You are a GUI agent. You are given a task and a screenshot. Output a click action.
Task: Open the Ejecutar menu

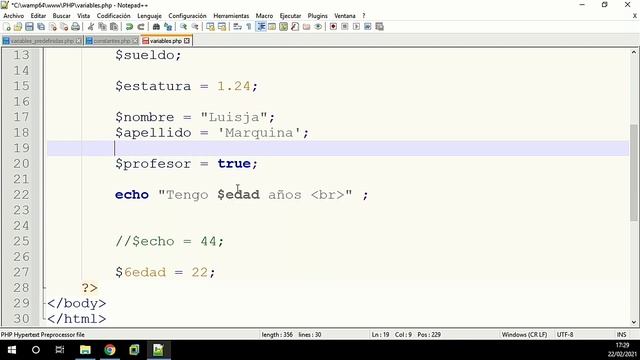pyautogui.click(x=290, y=16)
